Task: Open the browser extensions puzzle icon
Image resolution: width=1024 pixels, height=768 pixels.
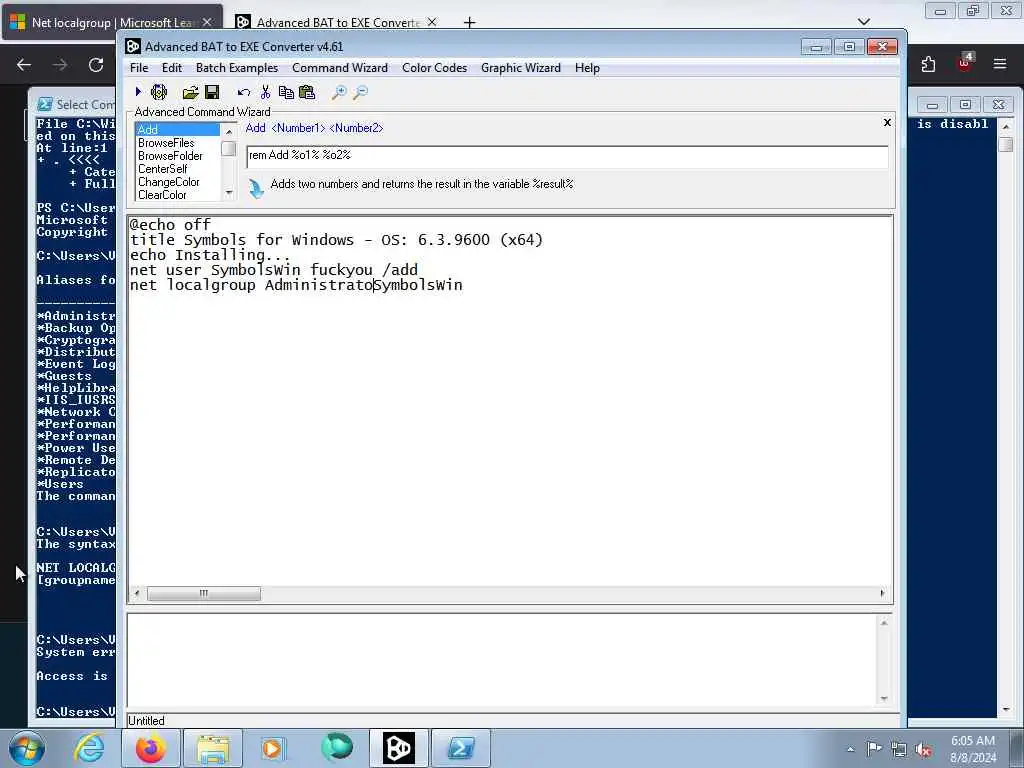Action: tap(928, 64)
